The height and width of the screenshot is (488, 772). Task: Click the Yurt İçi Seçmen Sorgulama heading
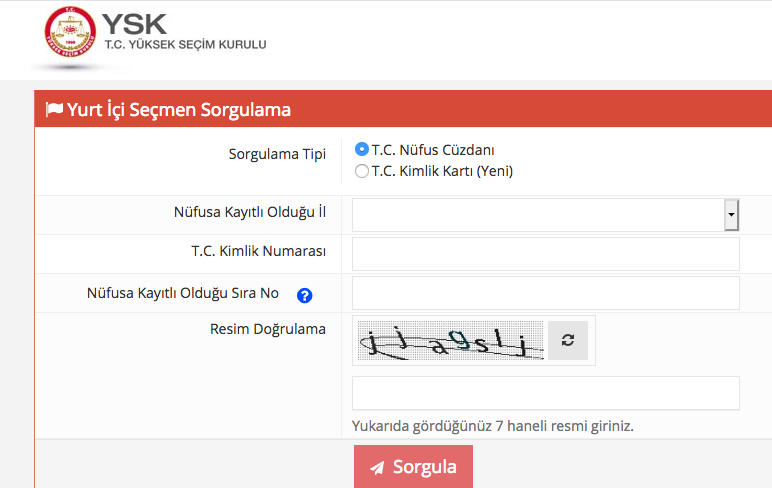coord(179,110)
